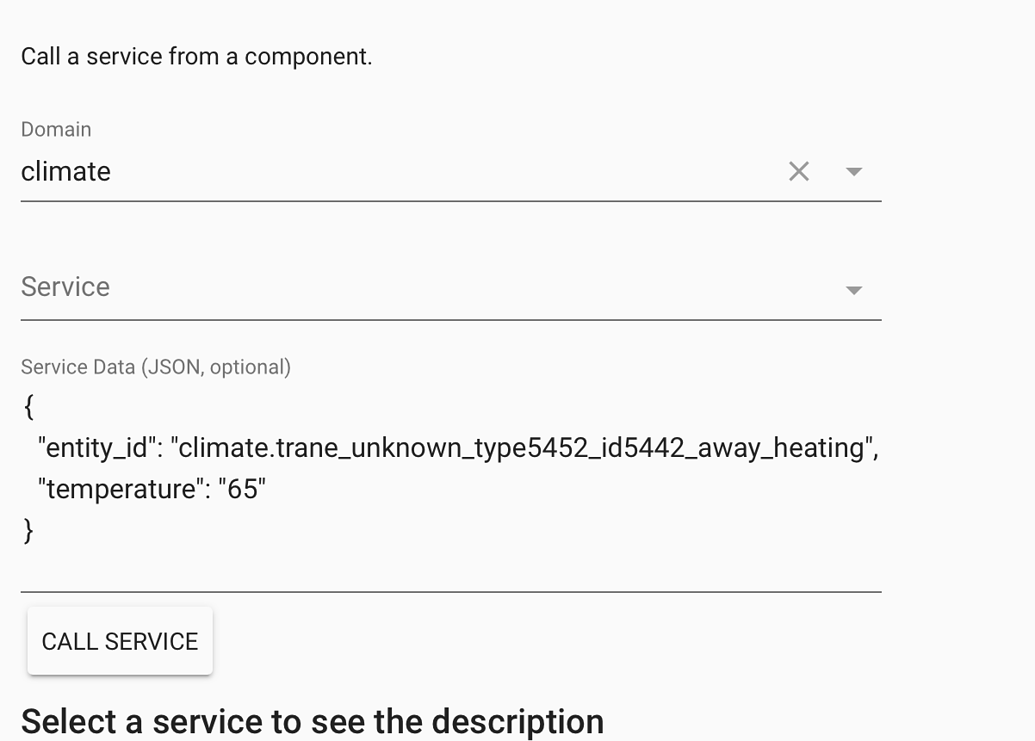This screenshot has height=741, width=1035.
Task: Click the 'Select a service' description heading
Action: (312, 721)
